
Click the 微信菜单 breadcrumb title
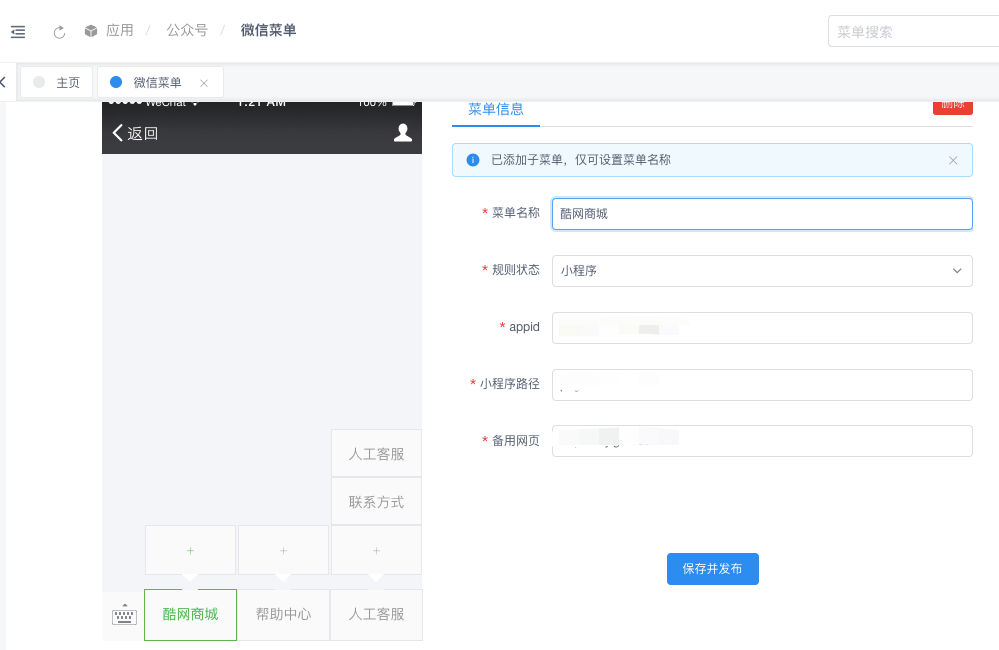pos(268,30)
